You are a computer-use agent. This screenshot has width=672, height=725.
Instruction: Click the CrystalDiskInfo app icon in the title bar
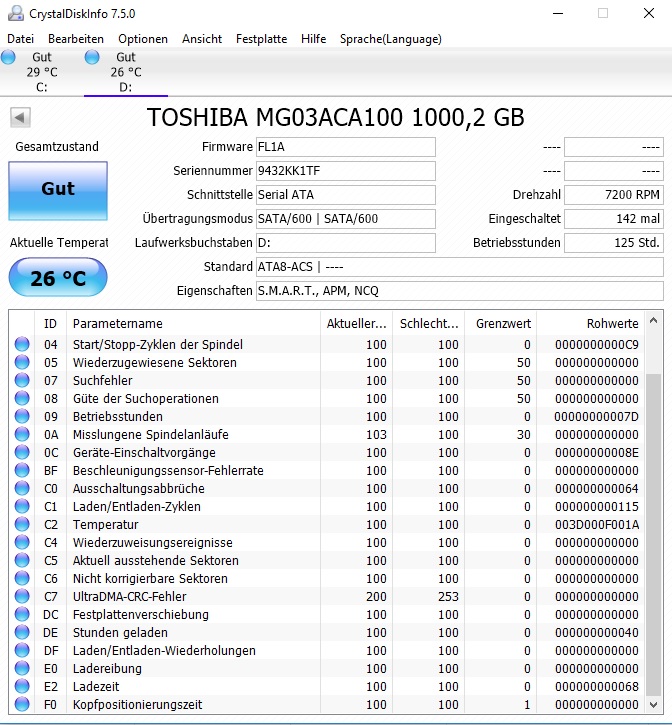pyautogui.click(x=16, y=13)
